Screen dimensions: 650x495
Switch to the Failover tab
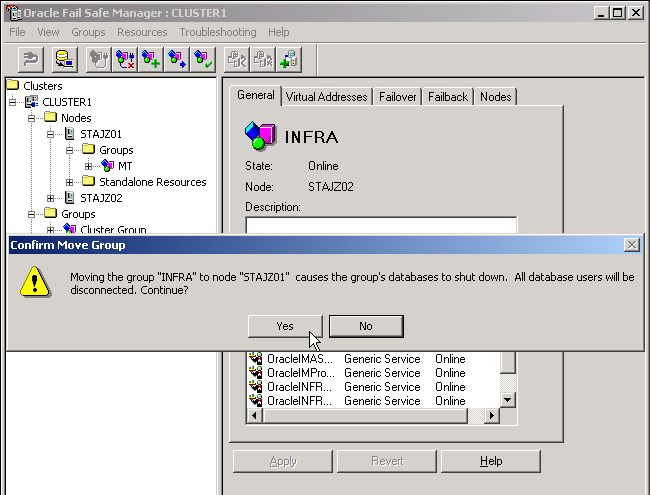click(398, 97)
